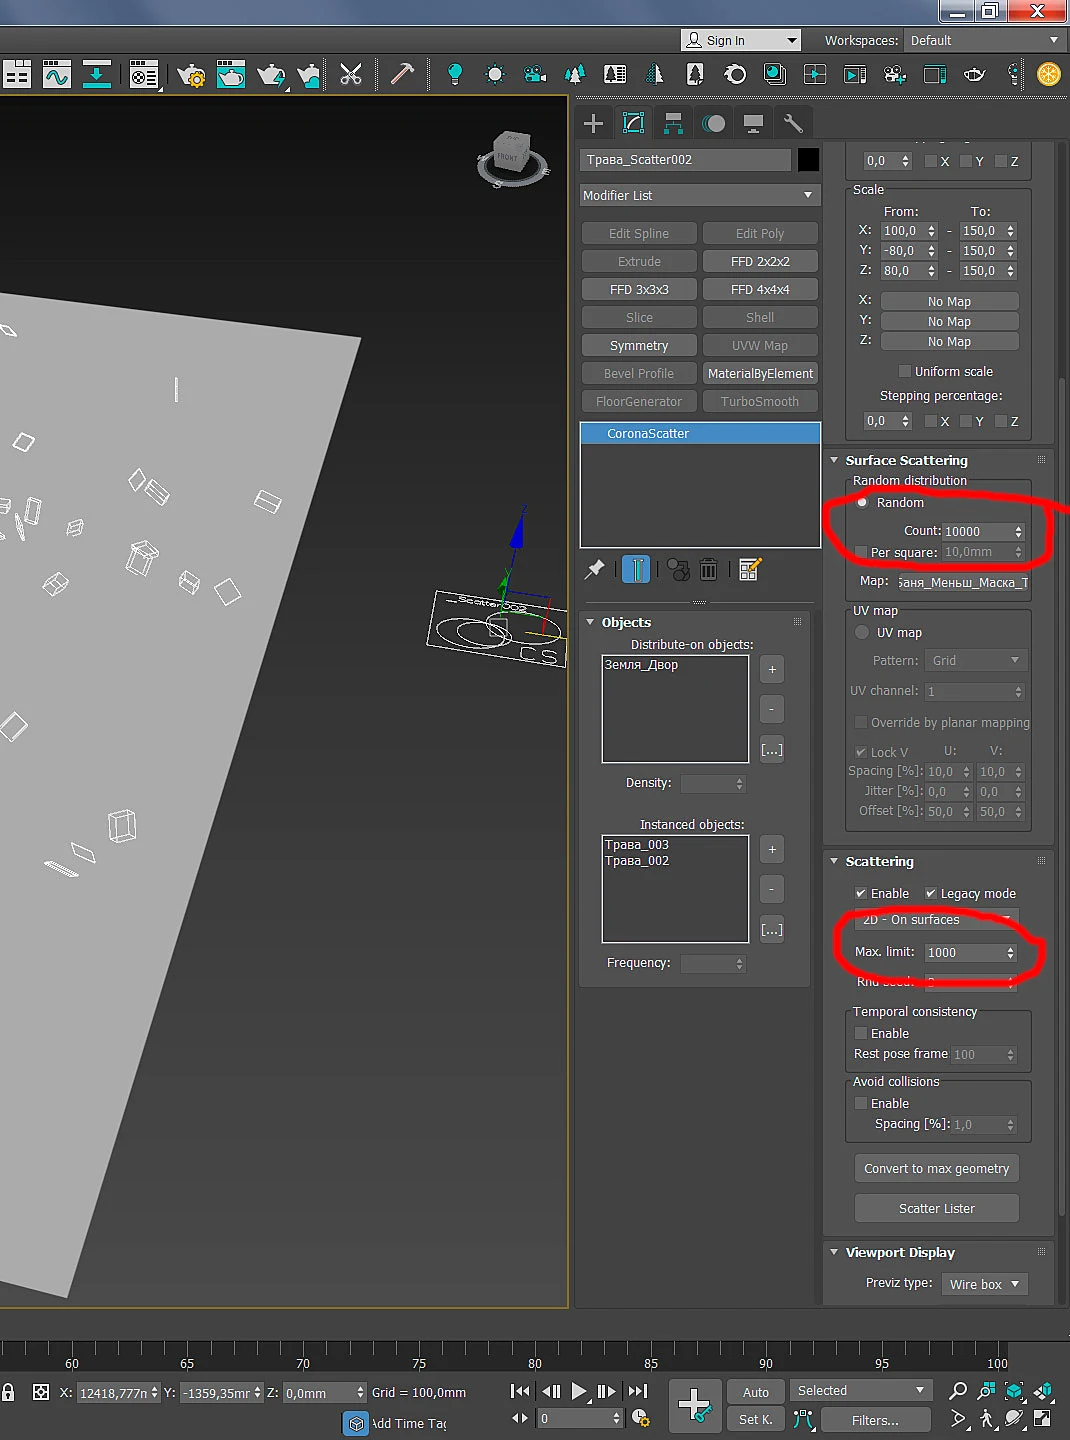Switch to the Hierarchy panel tab
The image size is (1070, 1440).
click(x=673, y=123)
